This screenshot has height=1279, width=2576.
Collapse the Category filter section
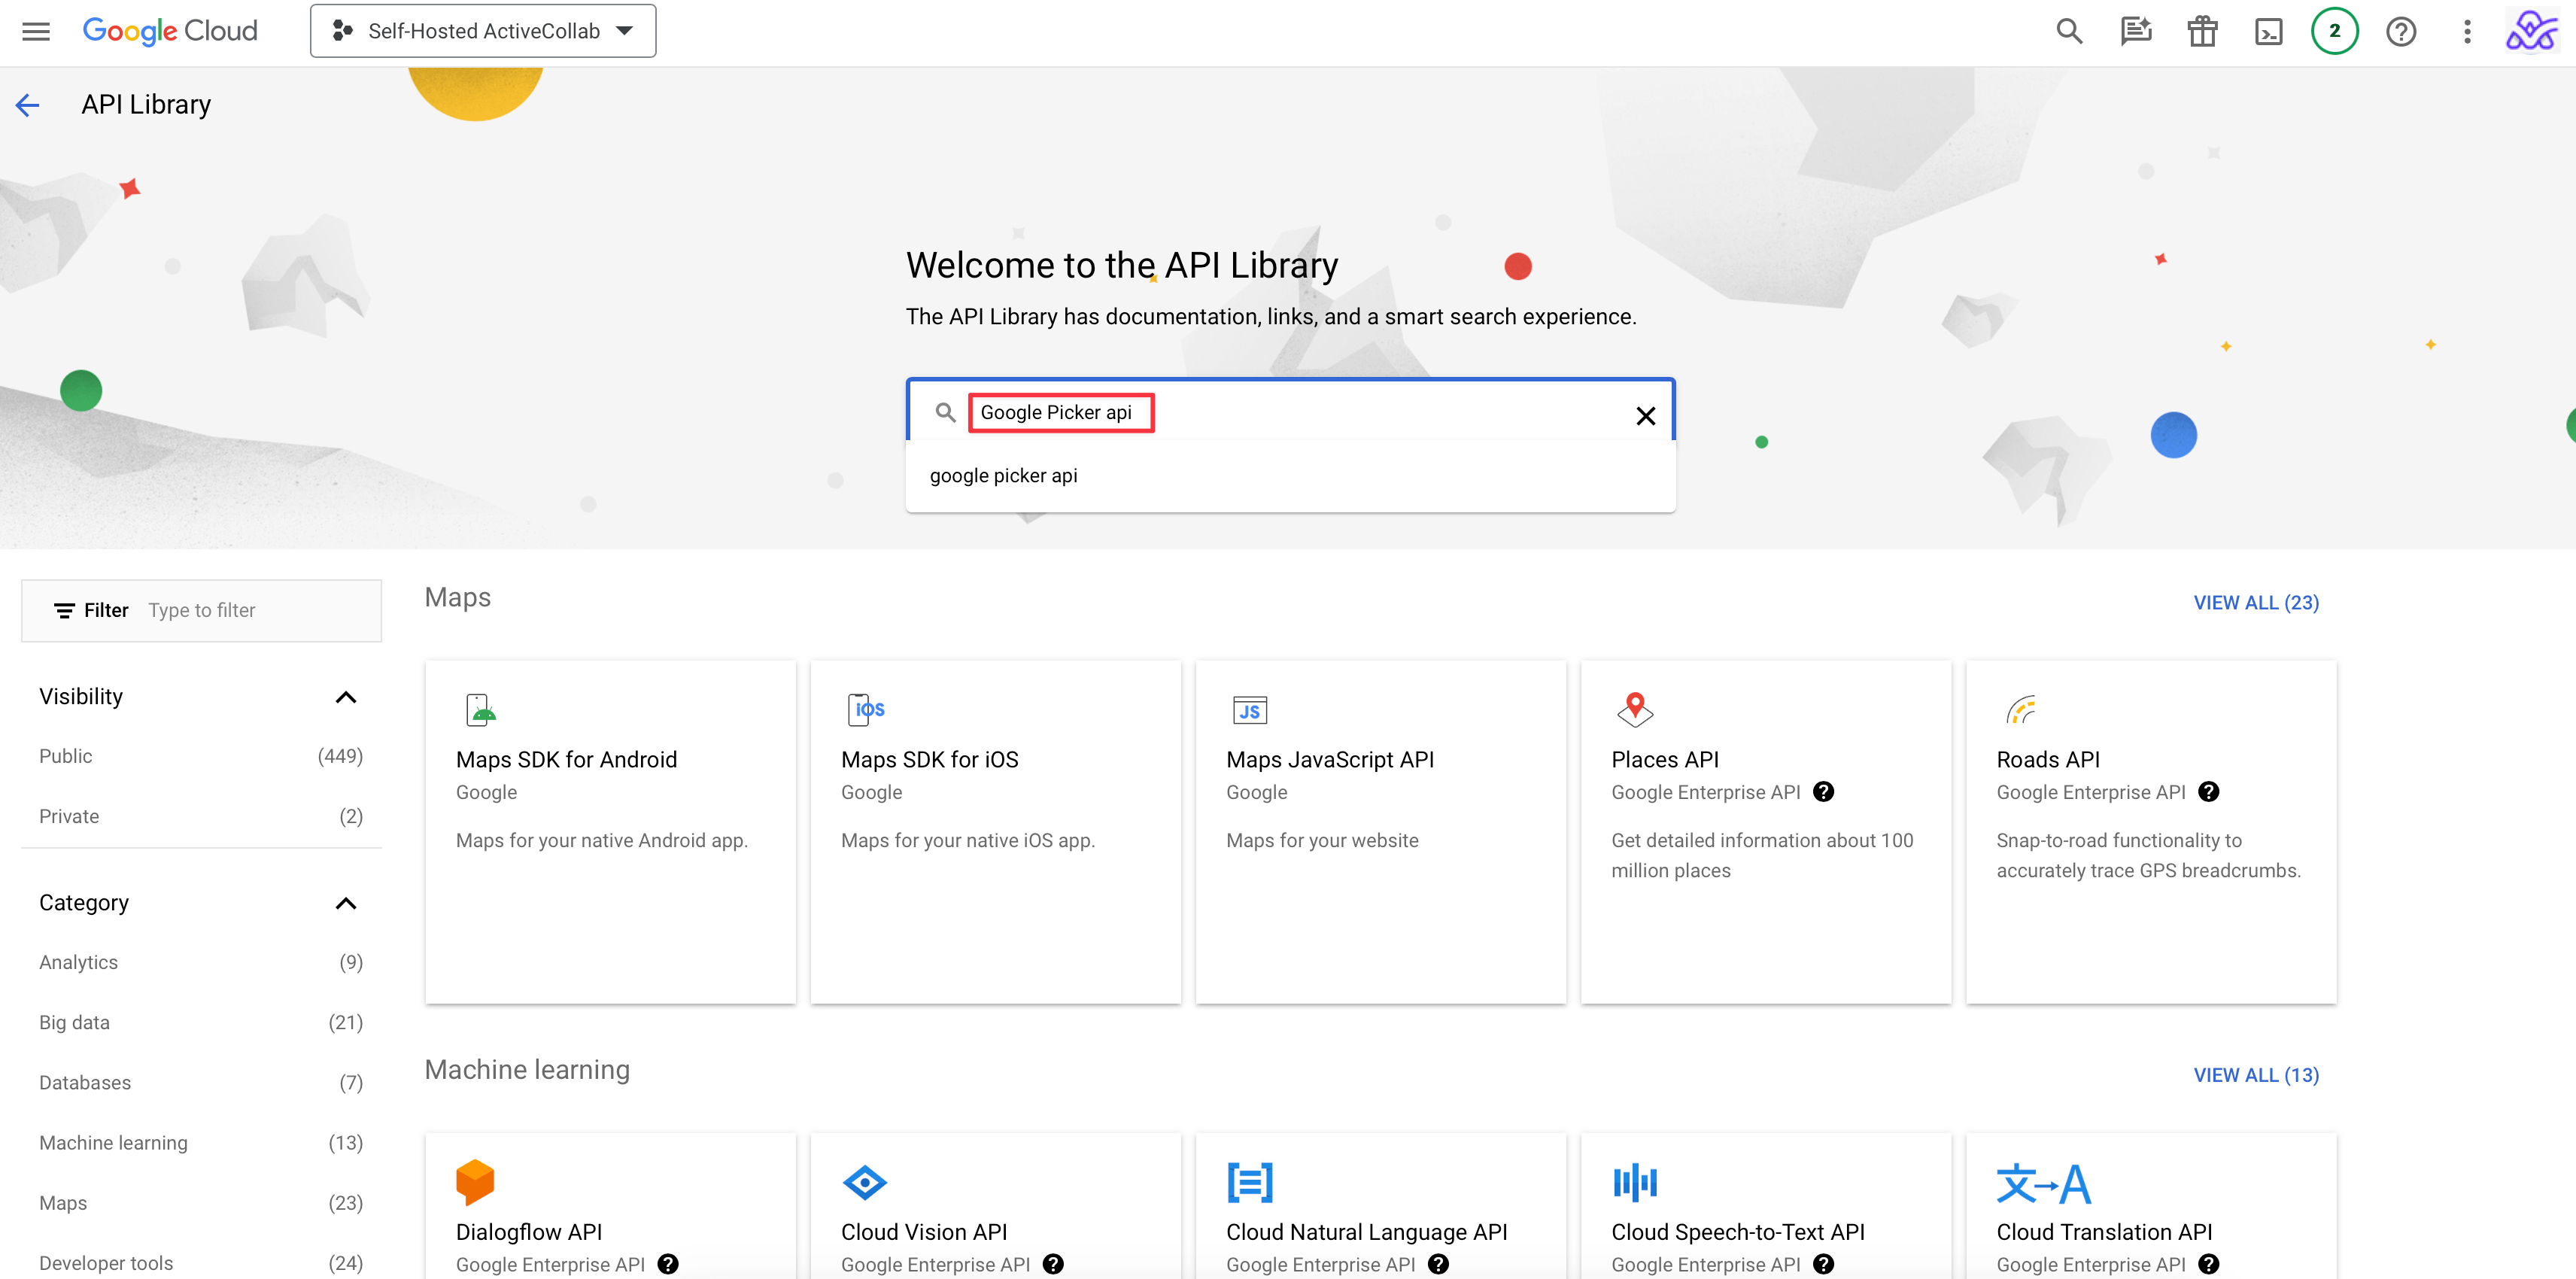coord(345,903)
